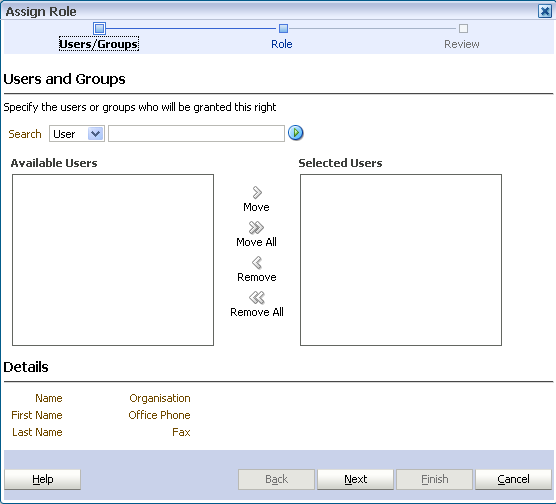Click the Remove text label

click(256, 277)
